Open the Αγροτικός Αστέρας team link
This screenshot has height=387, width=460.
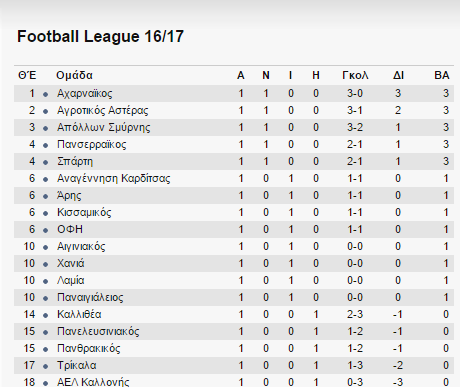[x=103, y=111]
